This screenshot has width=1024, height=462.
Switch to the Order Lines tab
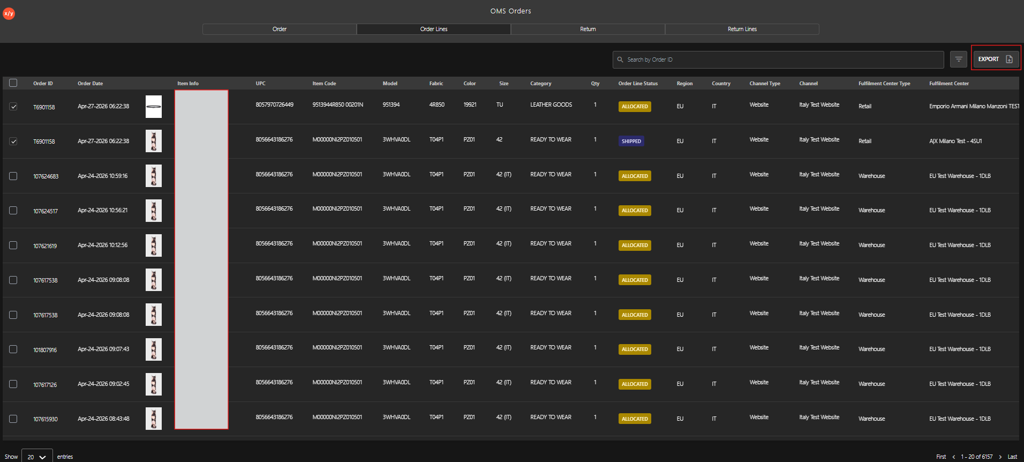(x=434, y=29)
